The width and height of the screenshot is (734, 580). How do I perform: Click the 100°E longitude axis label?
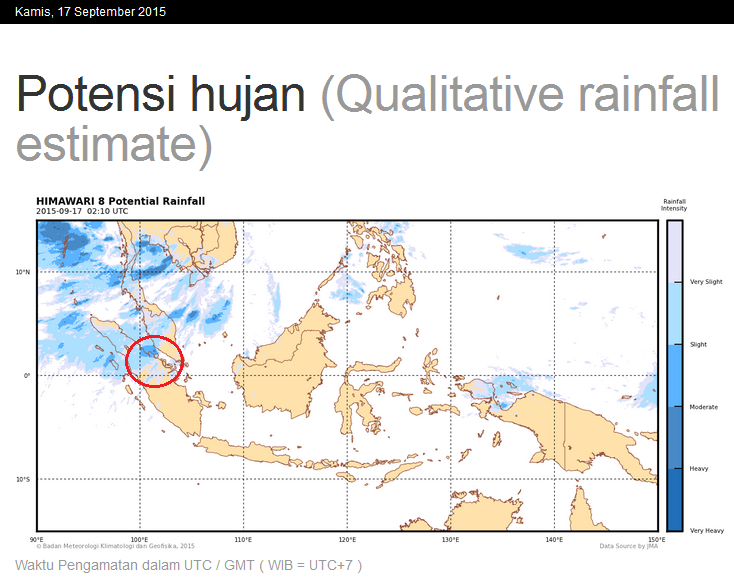click(x=139, y=540)
